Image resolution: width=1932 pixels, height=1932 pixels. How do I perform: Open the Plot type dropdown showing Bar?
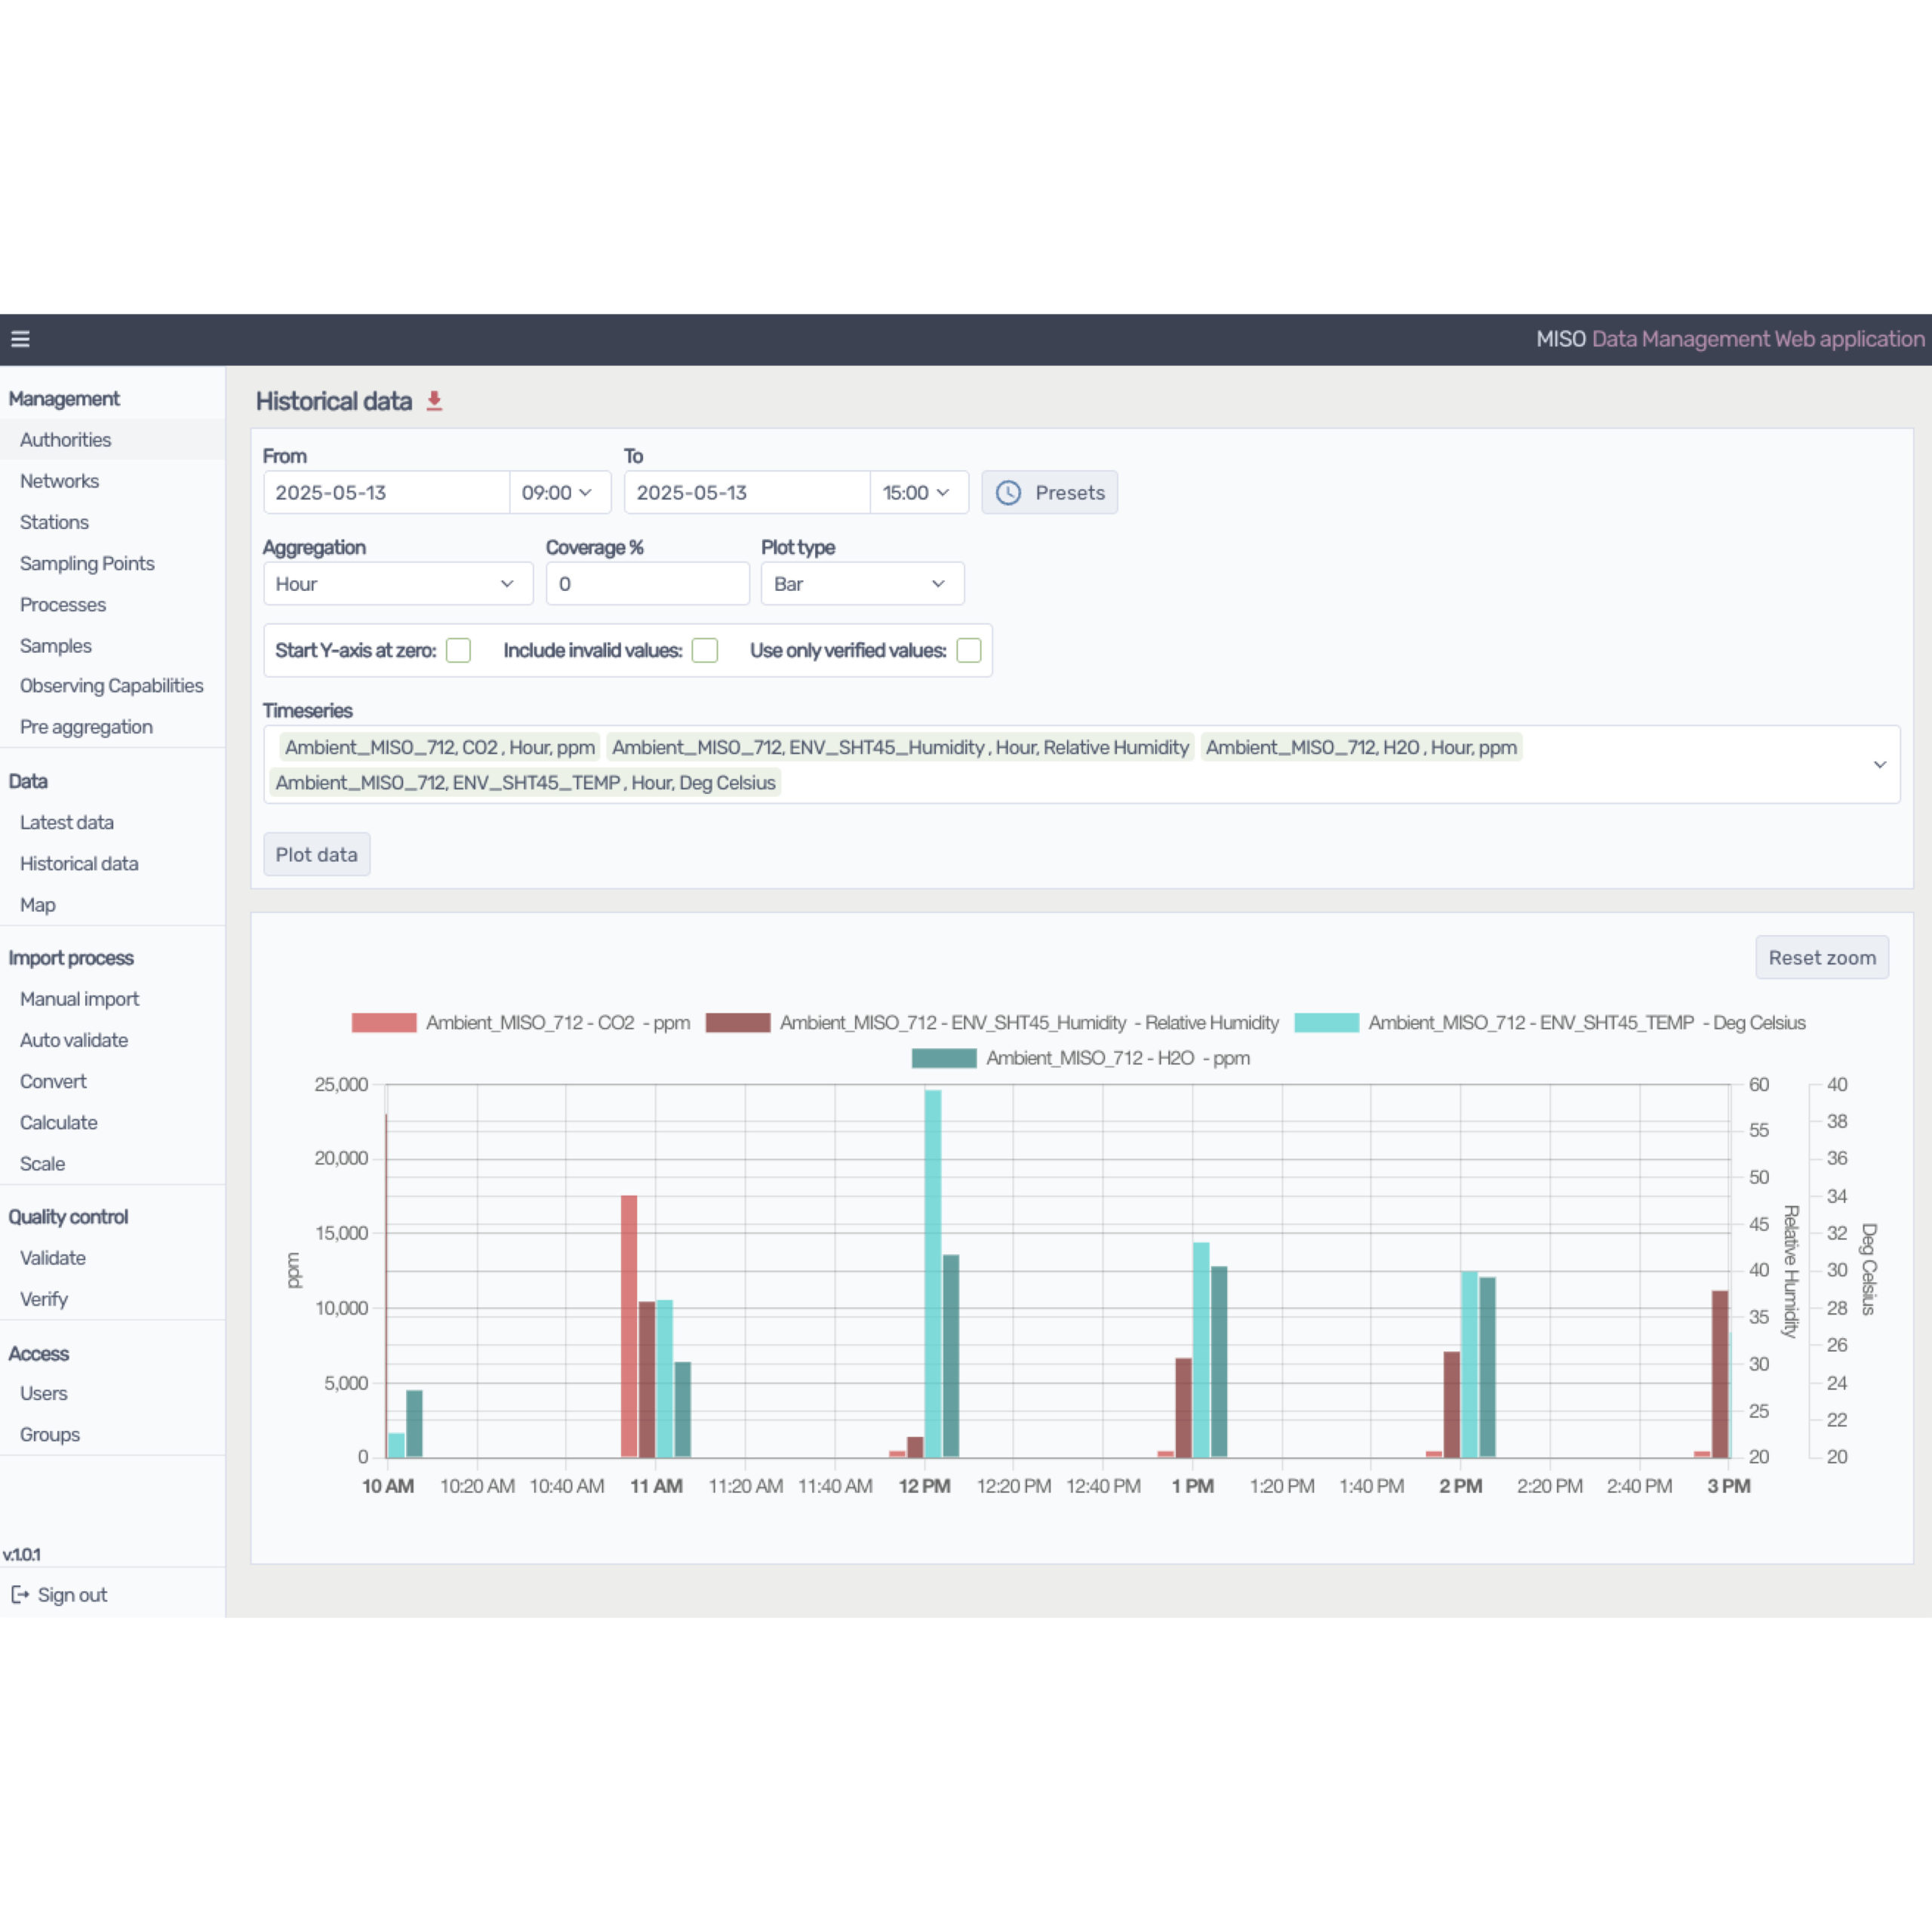[862, 583]
